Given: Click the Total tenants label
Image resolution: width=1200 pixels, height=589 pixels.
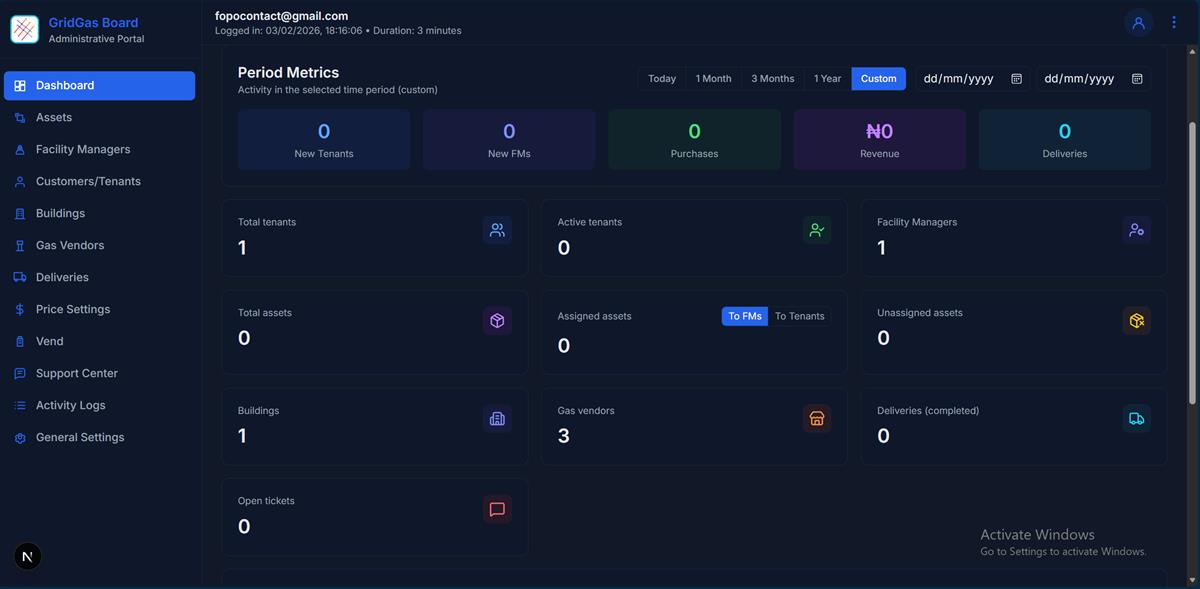Looking at the screenshot, I should point(267,222).
